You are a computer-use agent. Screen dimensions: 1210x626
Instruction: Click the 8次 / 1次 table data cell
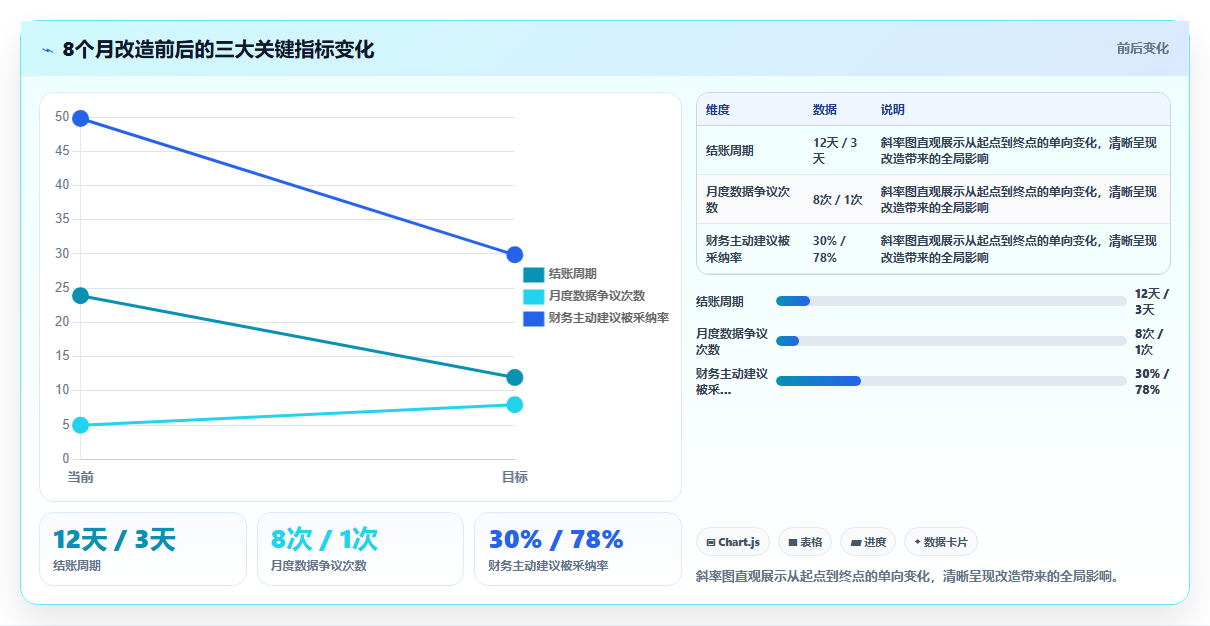(838, 200)
